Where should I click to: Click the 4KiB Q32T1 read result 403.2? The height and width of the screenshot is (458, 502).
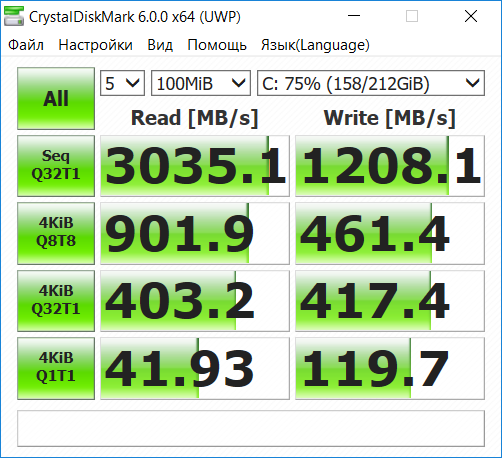195,301
